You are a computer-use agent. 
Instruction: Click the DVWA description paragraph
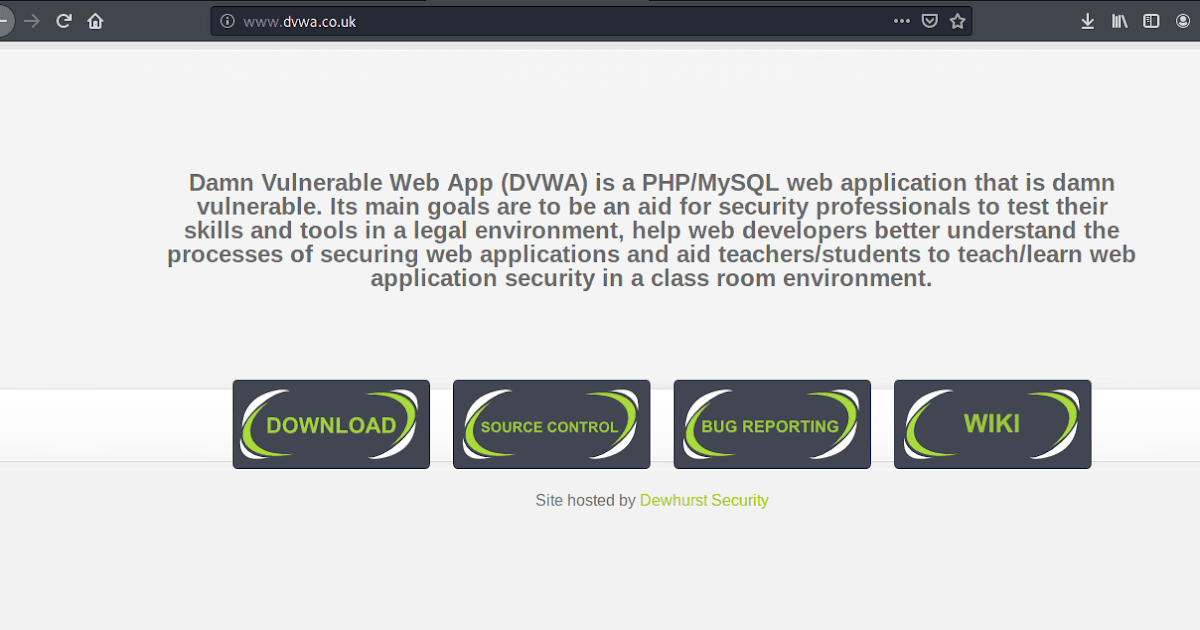pyautogui.click(x=651, y=230)
